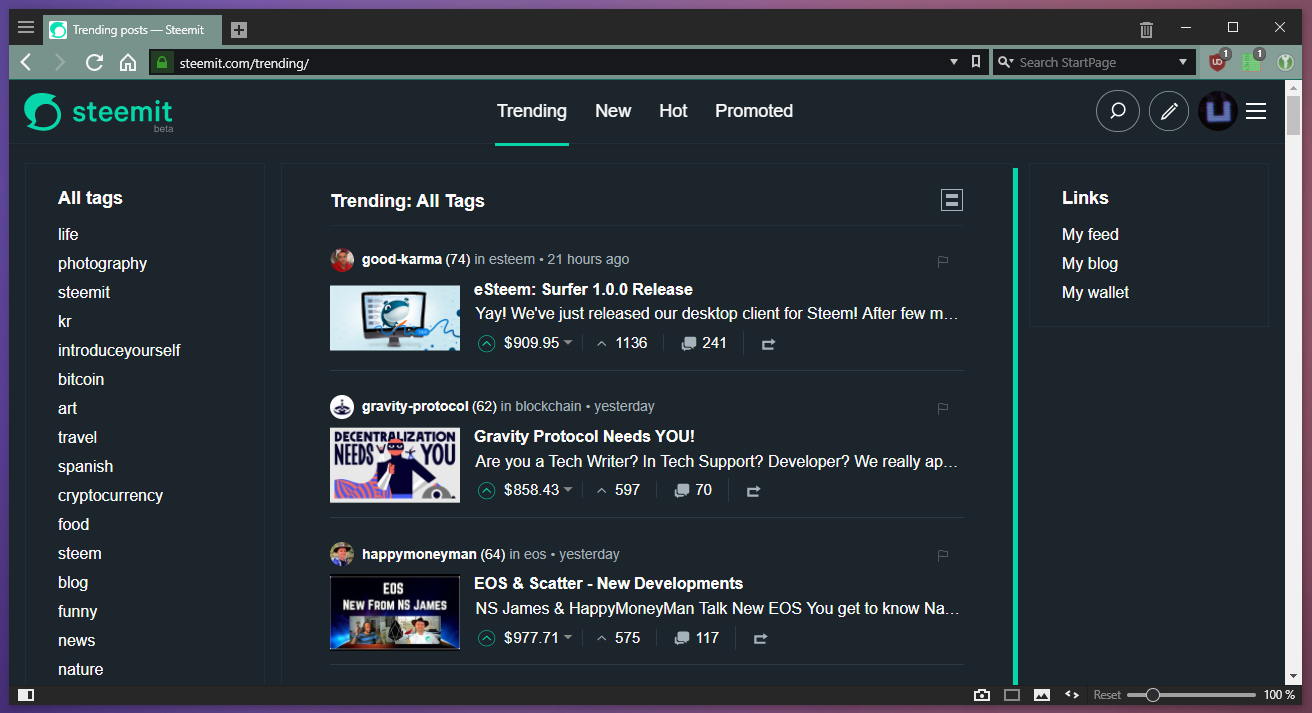Open a new tab with the plus button
Image resolution: width=1312 pixels, height=713 pixels.
pyautogui.click(x=239, y=30)
